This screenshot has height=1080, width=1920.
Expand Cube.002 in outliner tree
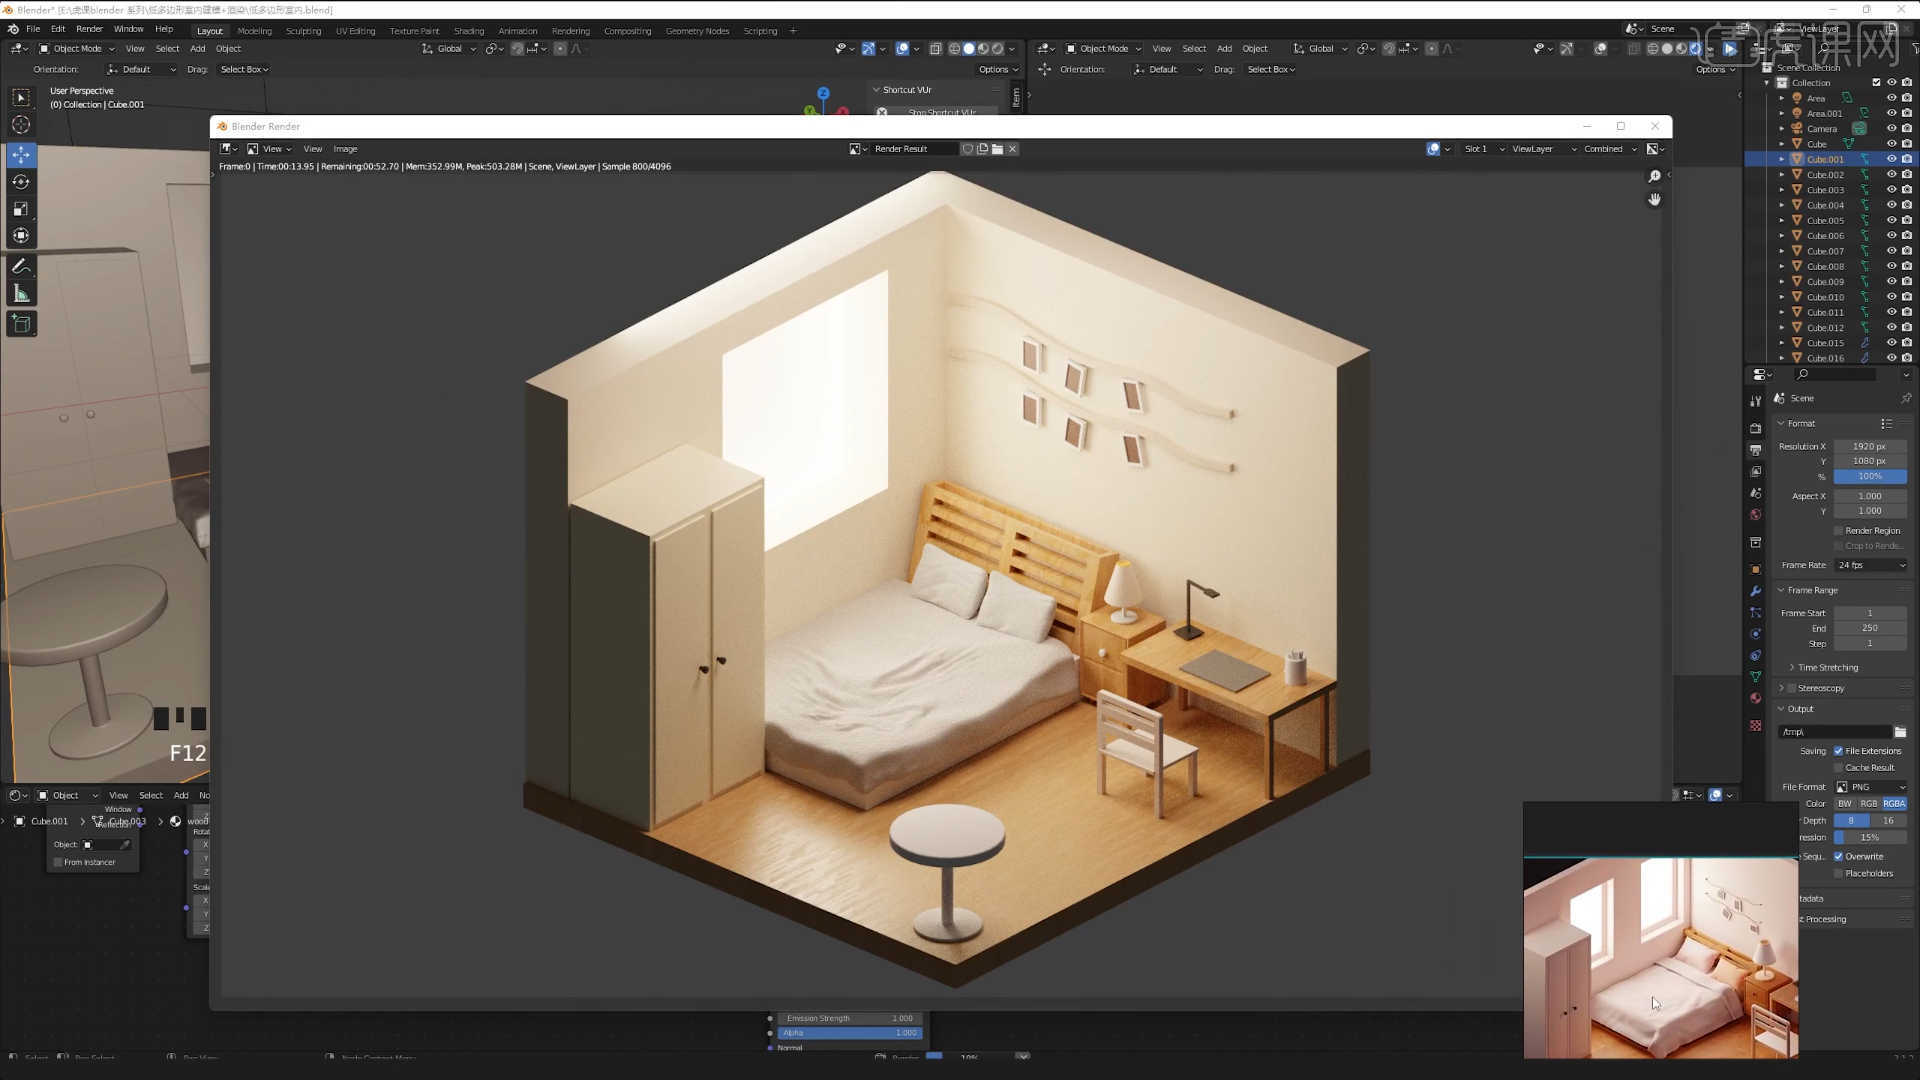point(1782,175)
